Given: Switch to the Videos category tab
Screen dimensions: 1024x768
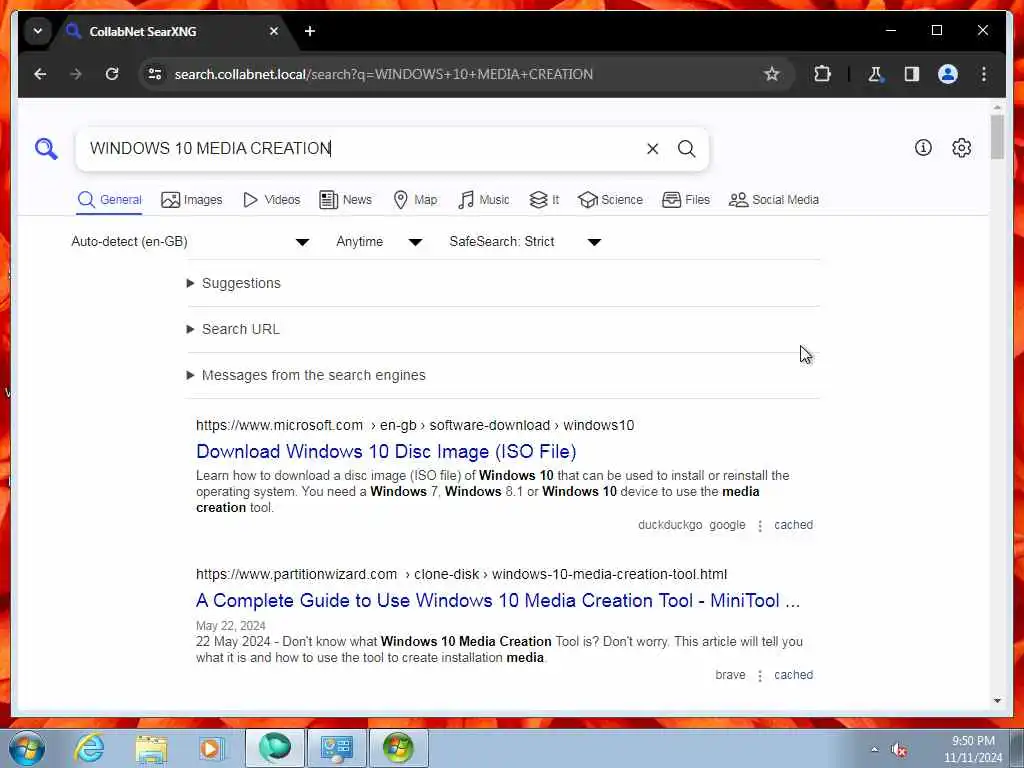Looking at the screenshot, I should pos(271,200).
